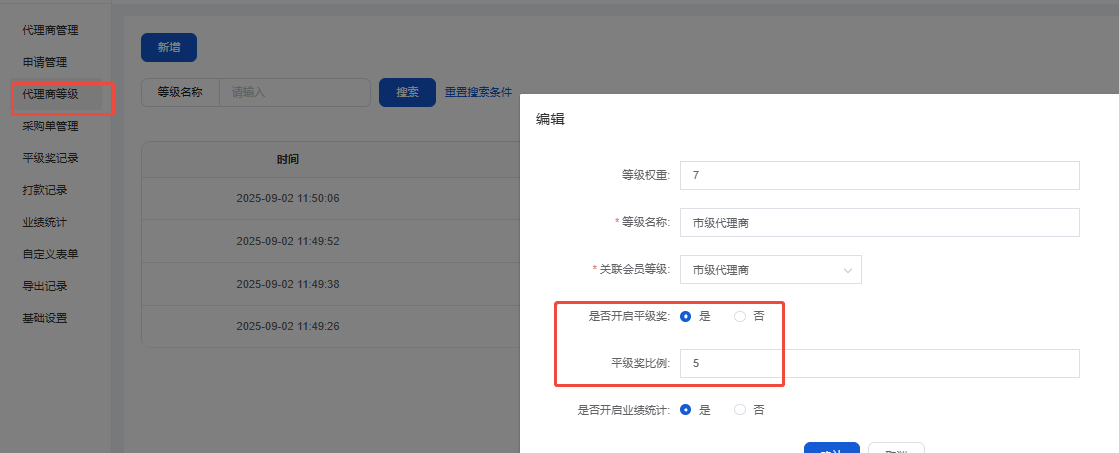Go to 申请管理 in the sidebar

(x=45, y=62)
